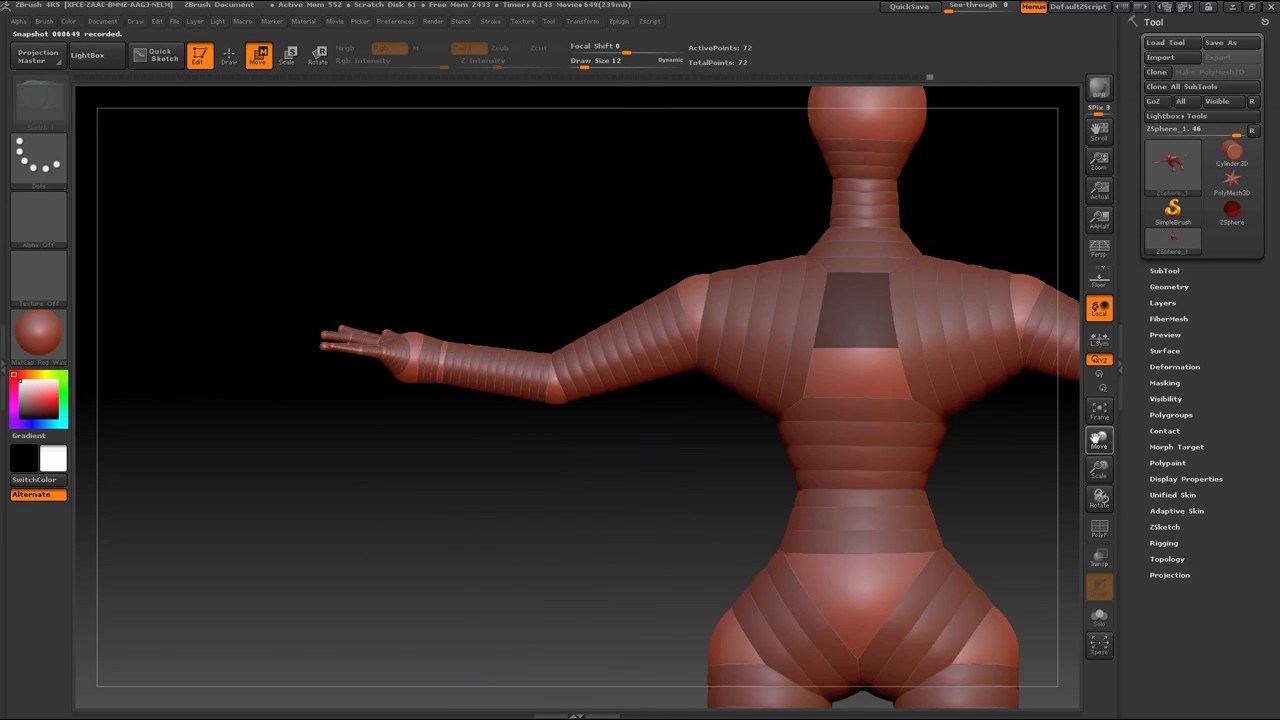Viewport: 1280px width, 720px height.
Task: Expand the Polygroups section
Action: pos(1170,415)
